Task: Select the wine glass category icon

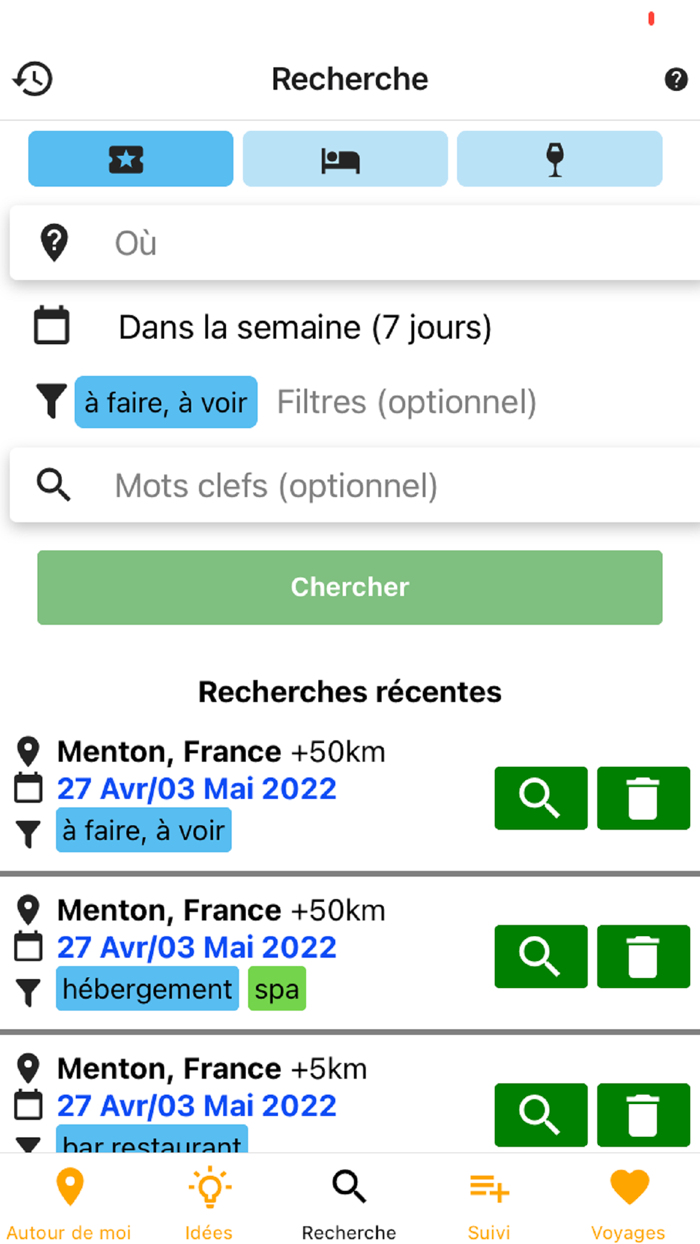Action: click(x=559, y=158)
